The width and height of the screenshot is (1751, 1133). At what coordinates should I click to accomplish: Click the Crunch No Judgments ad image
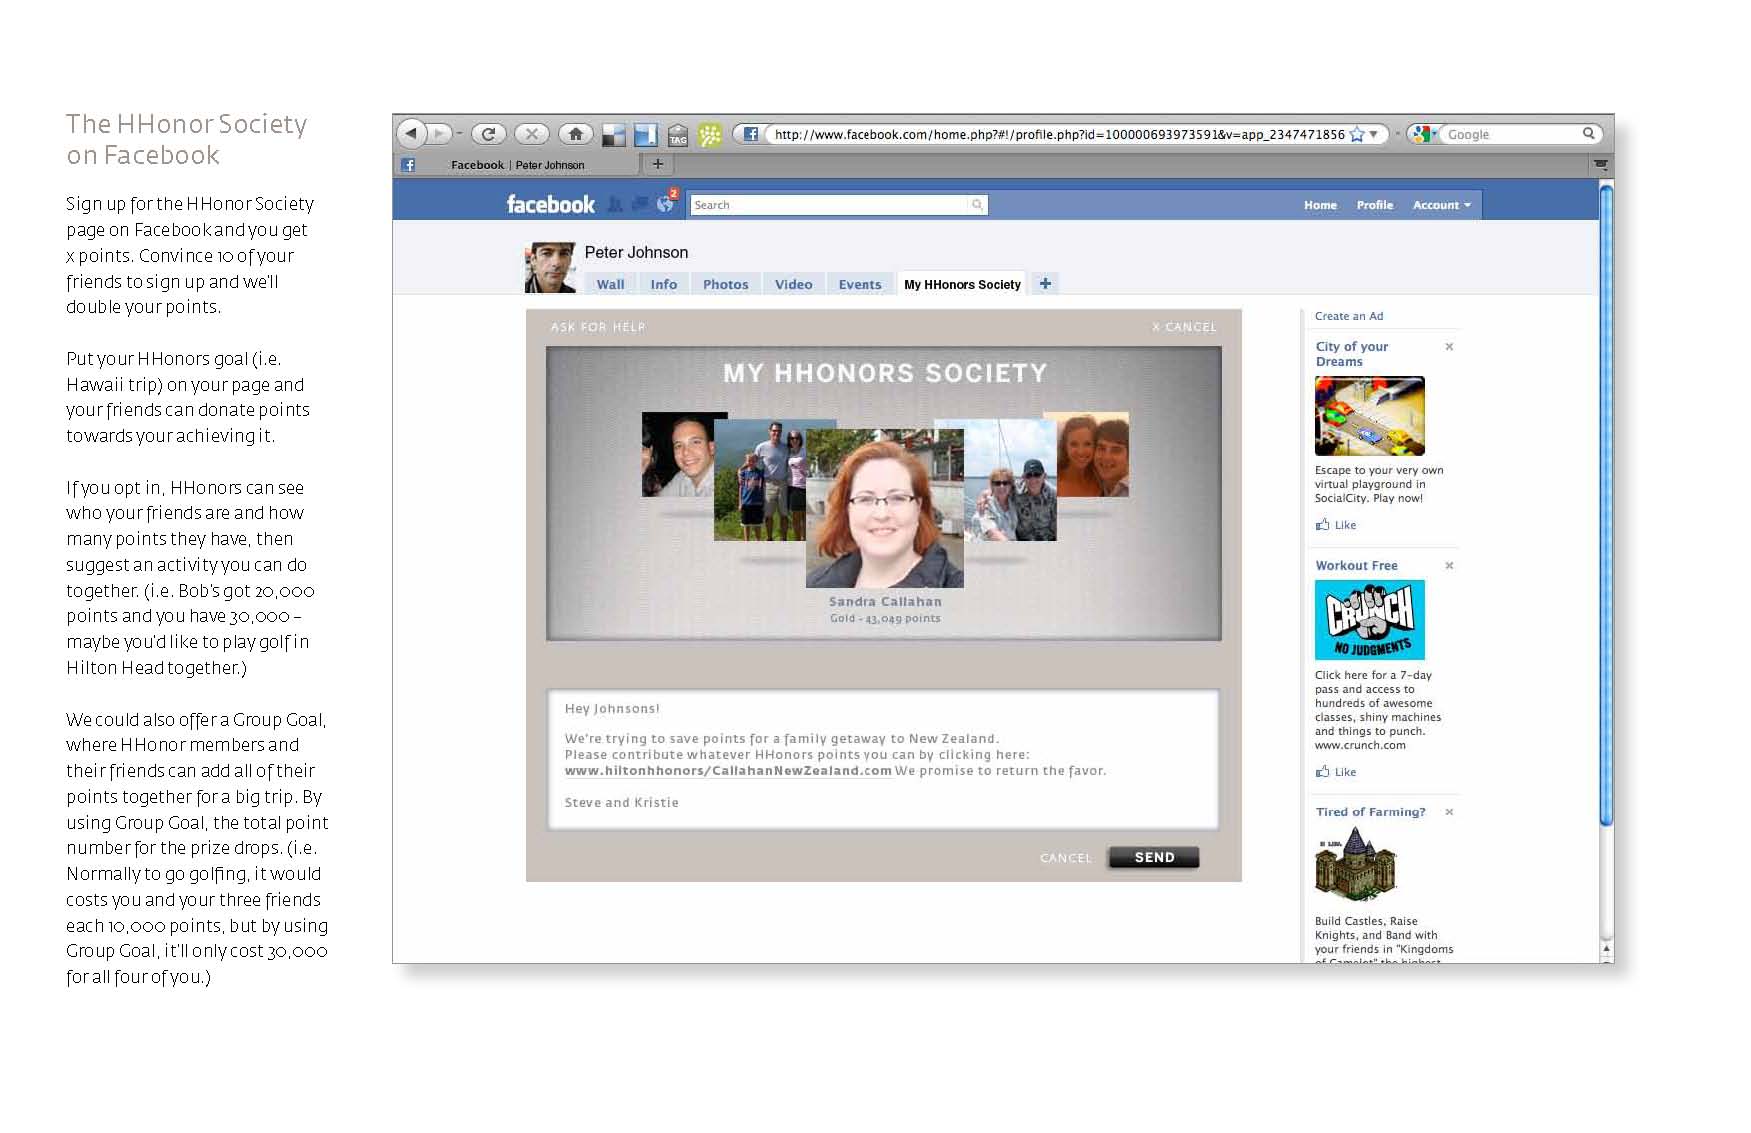pos(1369,620)
